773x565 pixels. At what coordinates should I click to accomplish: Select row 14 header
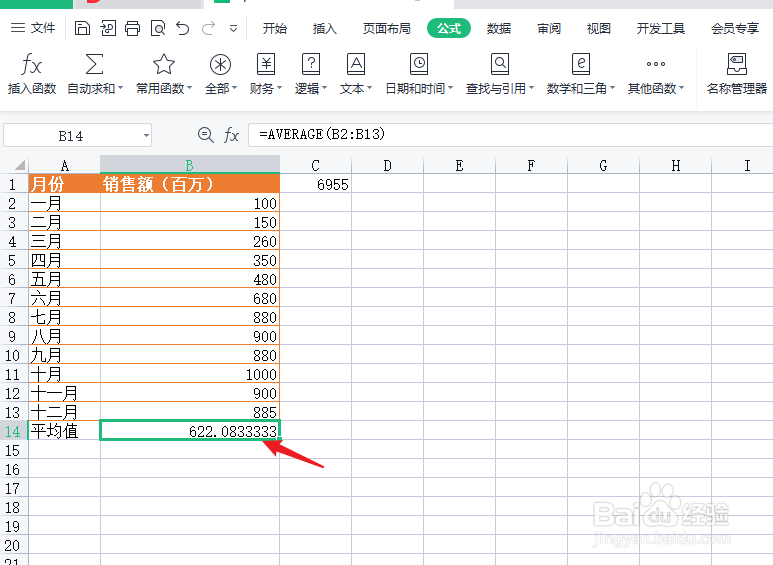click(x=13, y=431)
